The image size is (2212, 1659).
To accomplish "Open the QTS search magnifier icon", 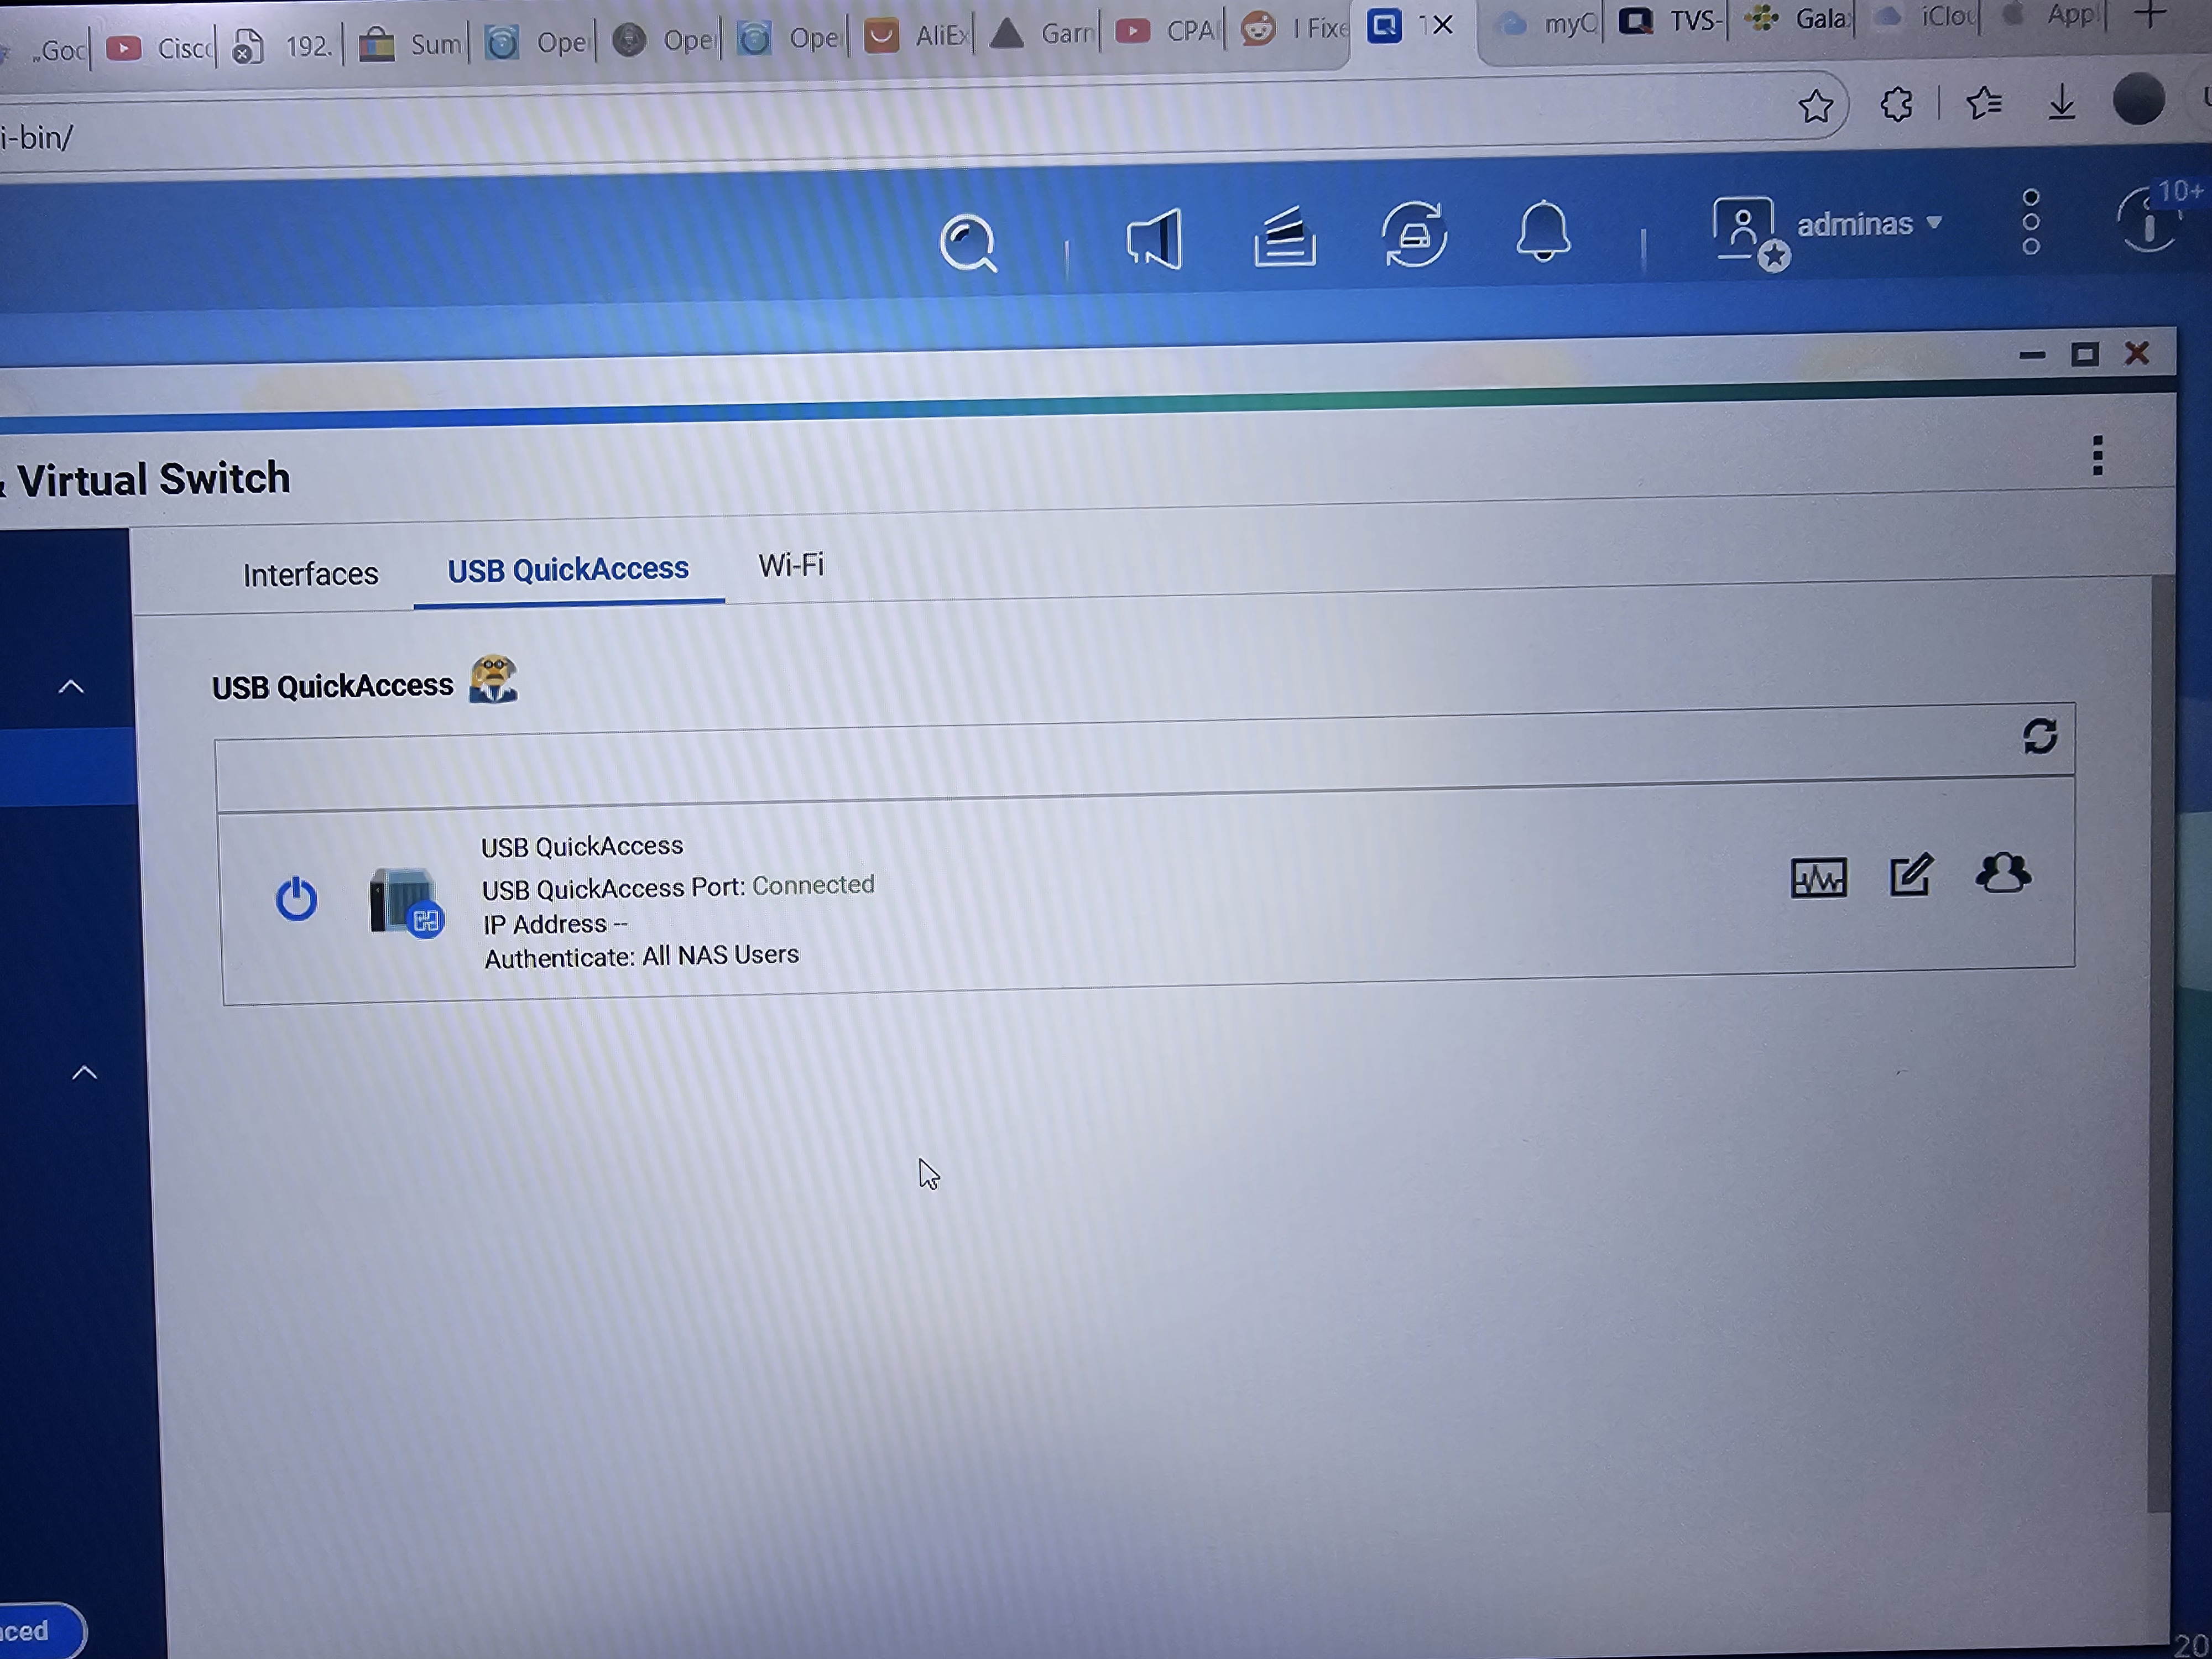I will pyautogui.click(x=968, y=243).
